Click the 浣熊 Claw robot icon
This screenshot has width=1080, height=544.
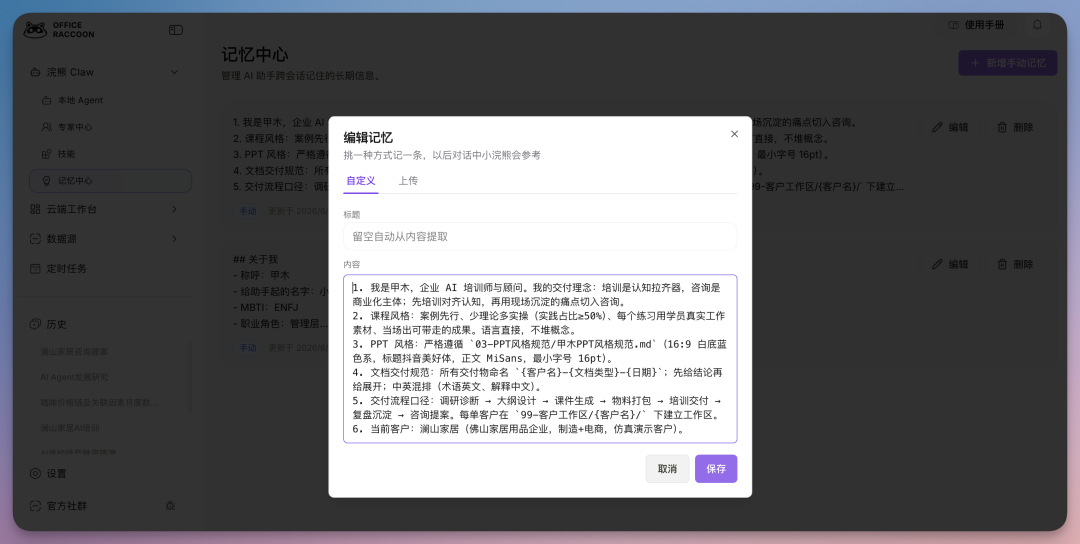(35, 72)
